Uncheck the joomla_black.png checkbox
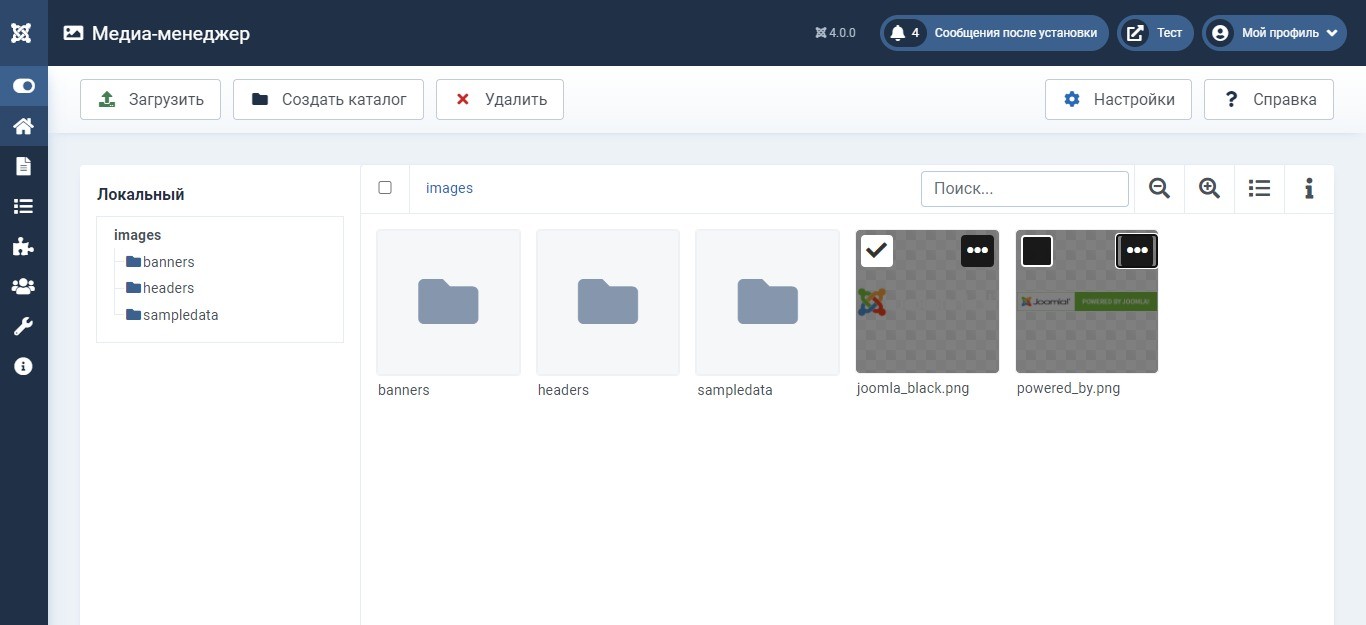This screenshot has width=1366, height=625. click(877, 251)
